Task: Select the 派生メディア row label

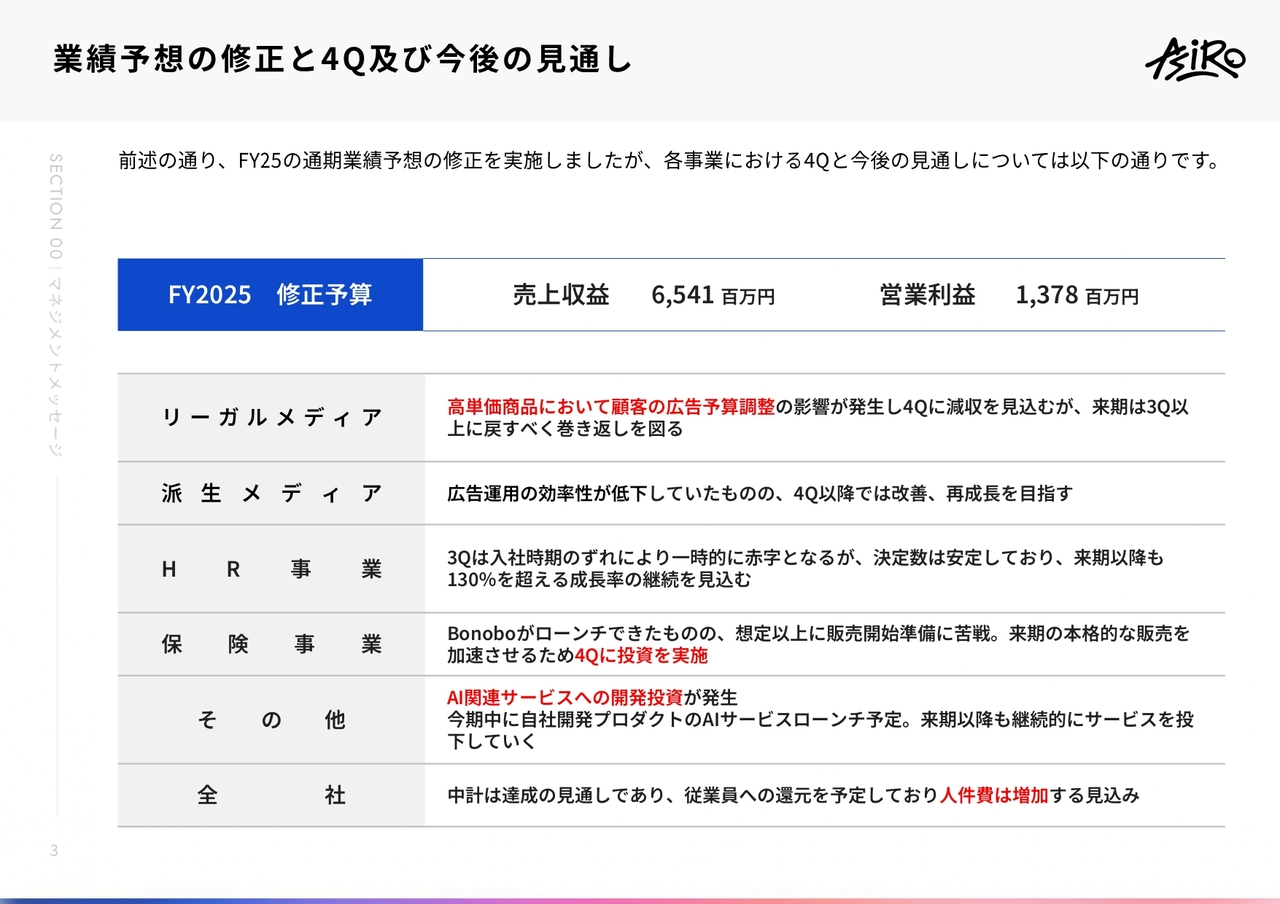Action: click(271, 493)
